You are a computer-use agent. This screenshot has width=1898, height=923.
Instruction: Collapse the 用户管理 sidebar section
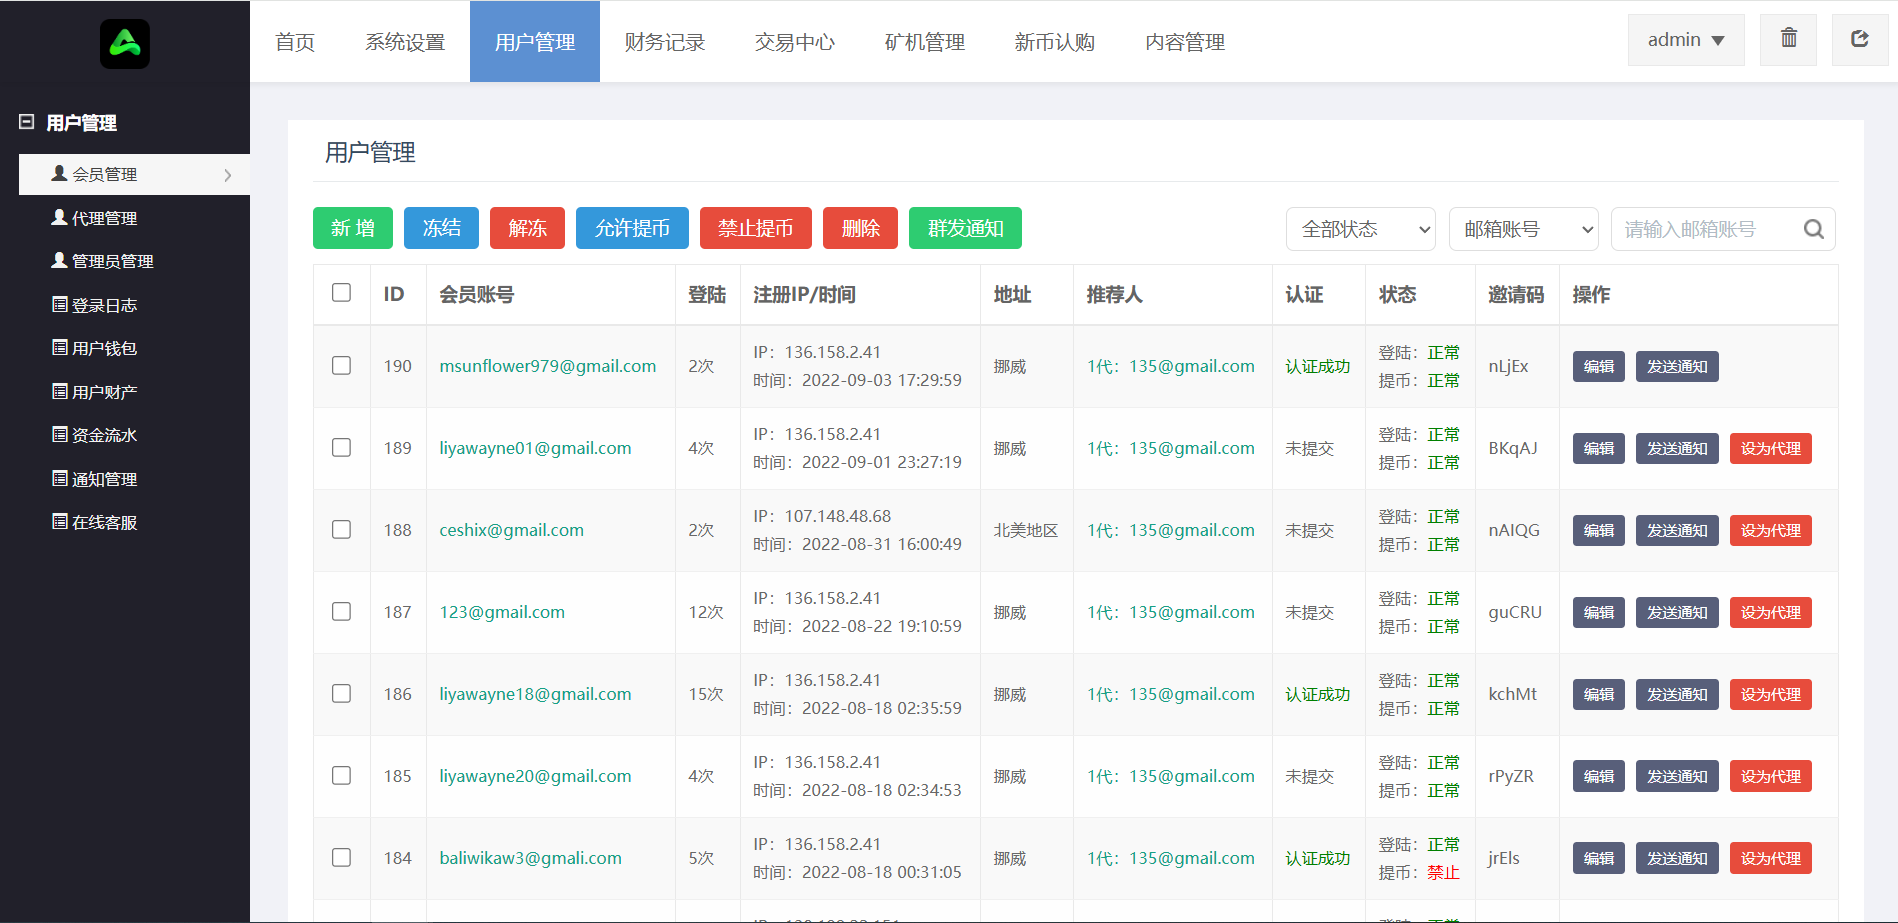click(27, 122)
